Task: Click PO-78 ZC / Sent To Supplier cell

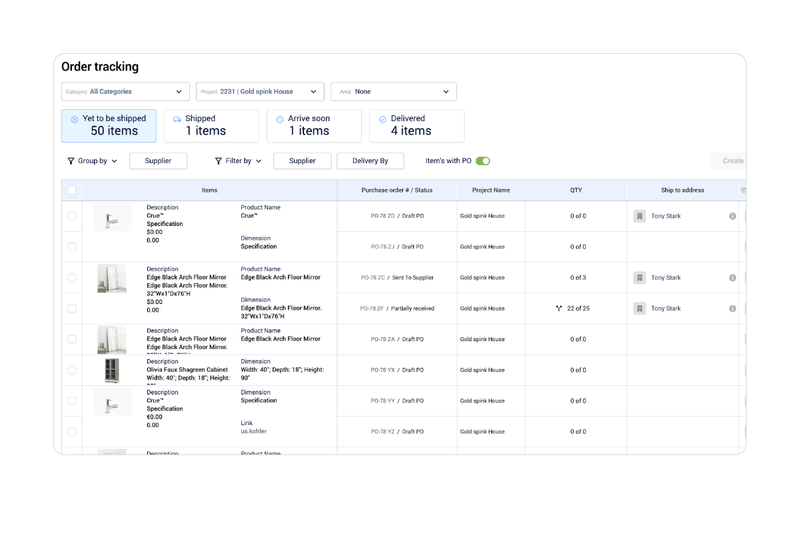Action: pyautogui.click(x=397, y=277)
